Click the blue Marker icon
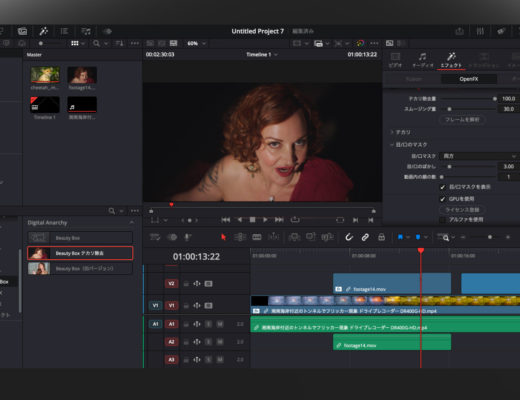This screenshot has width=520, height=400. point(418,237)
